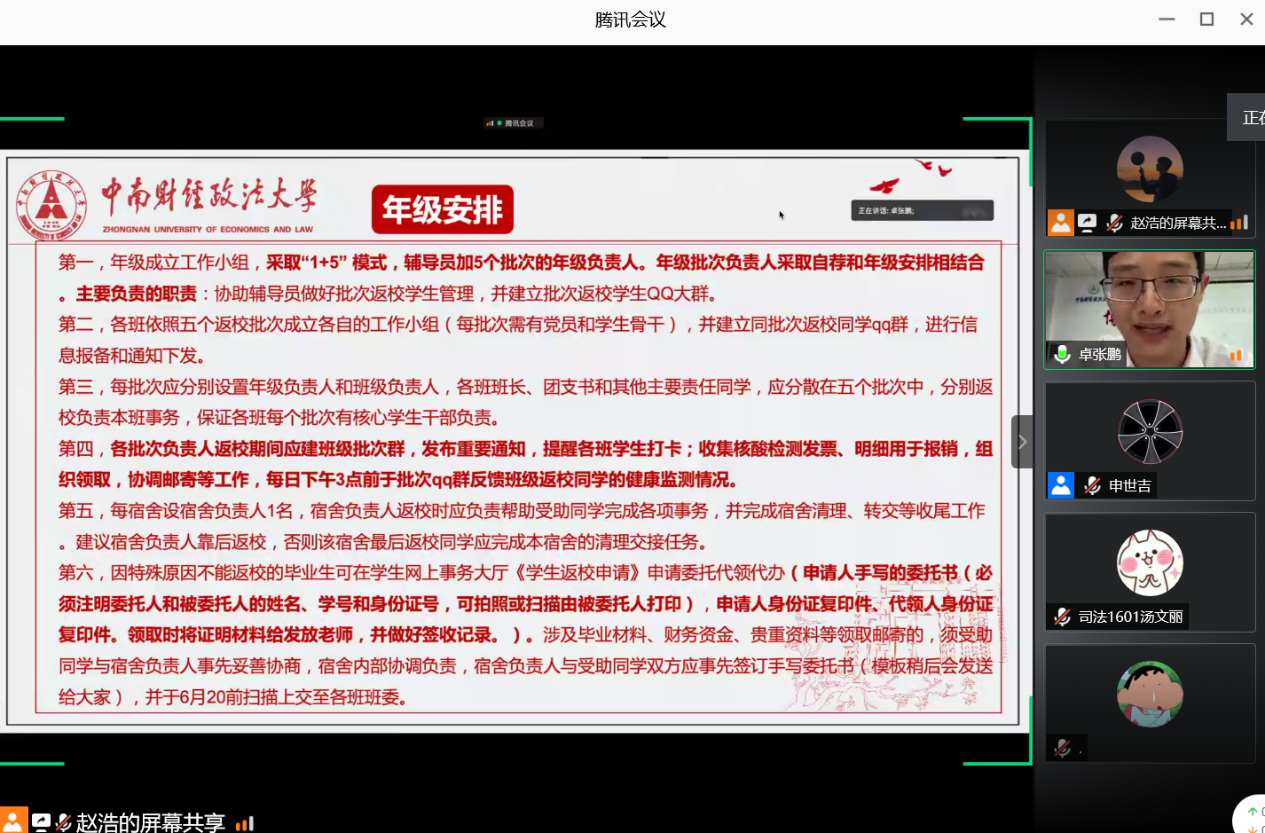Click the 赵浩的屏幕共享 label at bottom-left
1265x833 pixels.
150,822
